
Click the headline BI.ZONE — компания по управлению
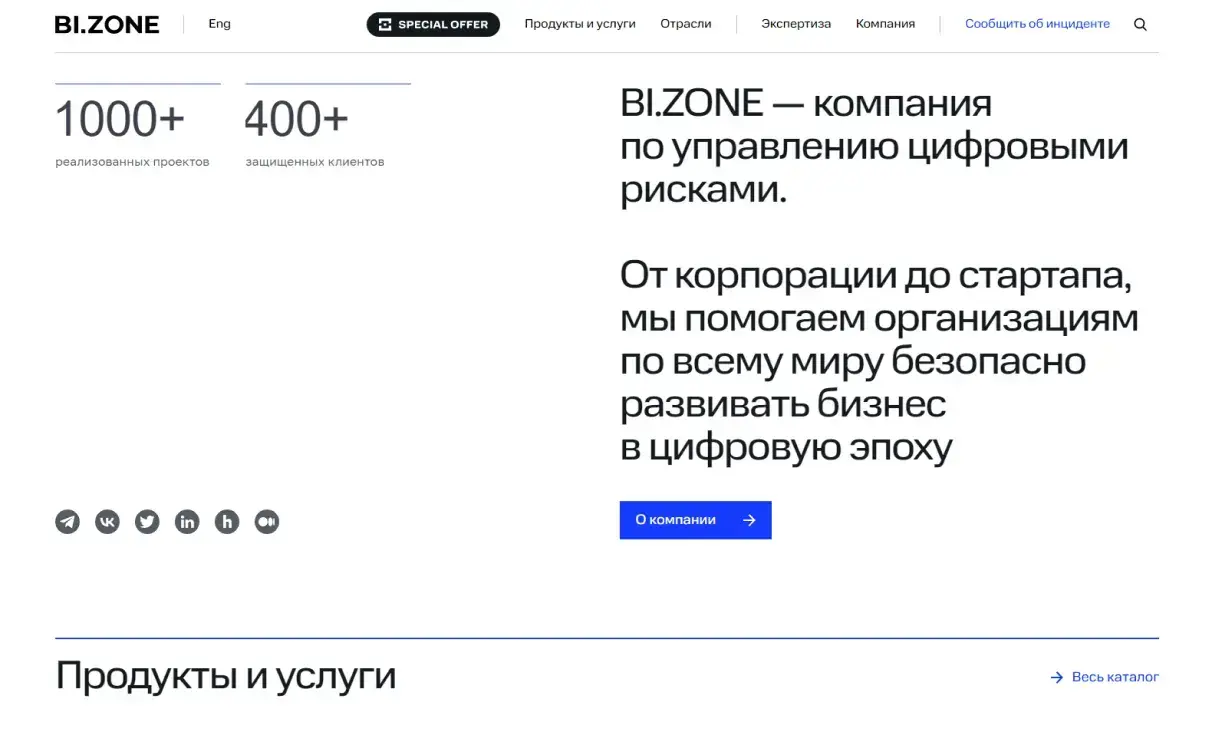point(874,146)
